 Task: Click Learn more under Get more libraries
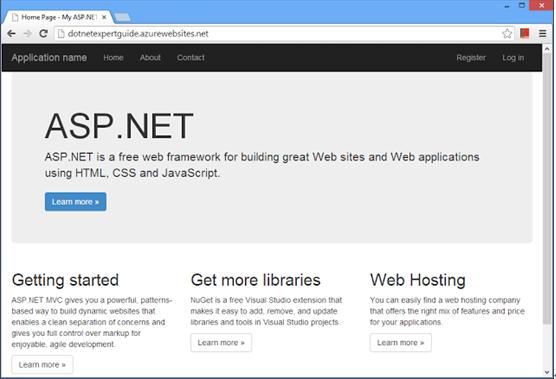pos(221,342)
